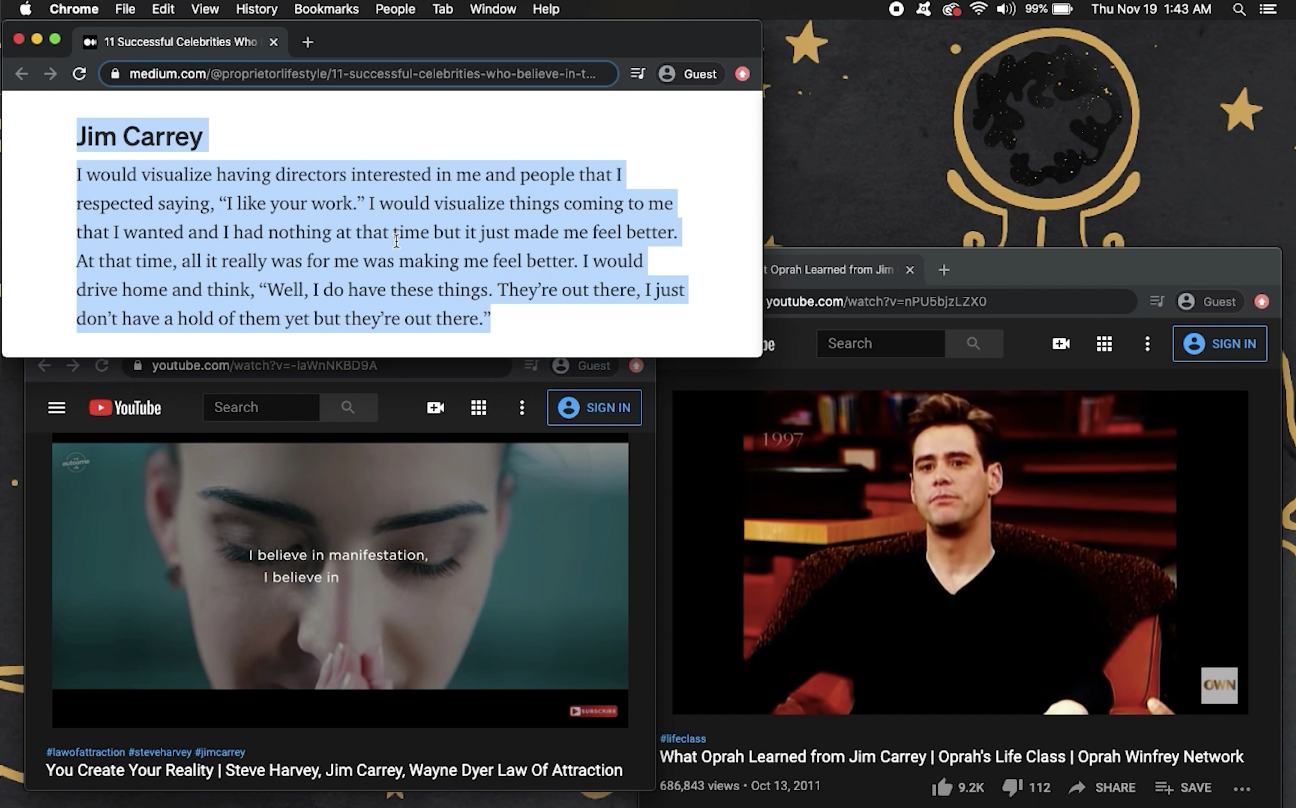
Task: Click the red update icon in Medium window
Action: click(x=742, y=74)
